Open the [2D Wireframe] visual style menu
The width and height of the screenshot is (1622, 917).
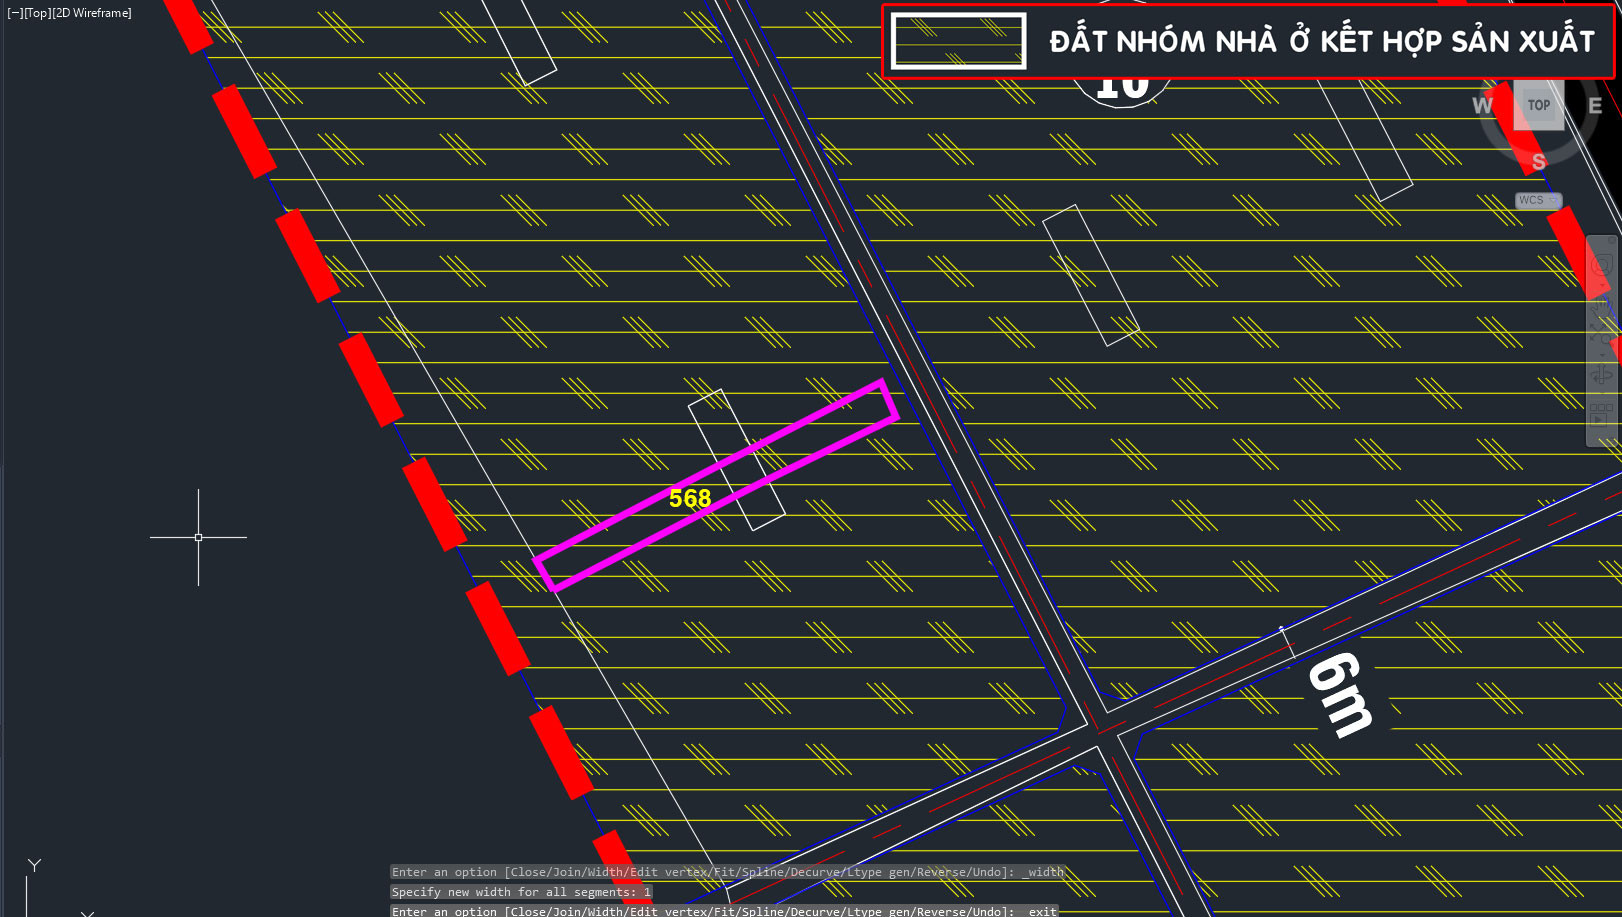[x=92, y=13]
